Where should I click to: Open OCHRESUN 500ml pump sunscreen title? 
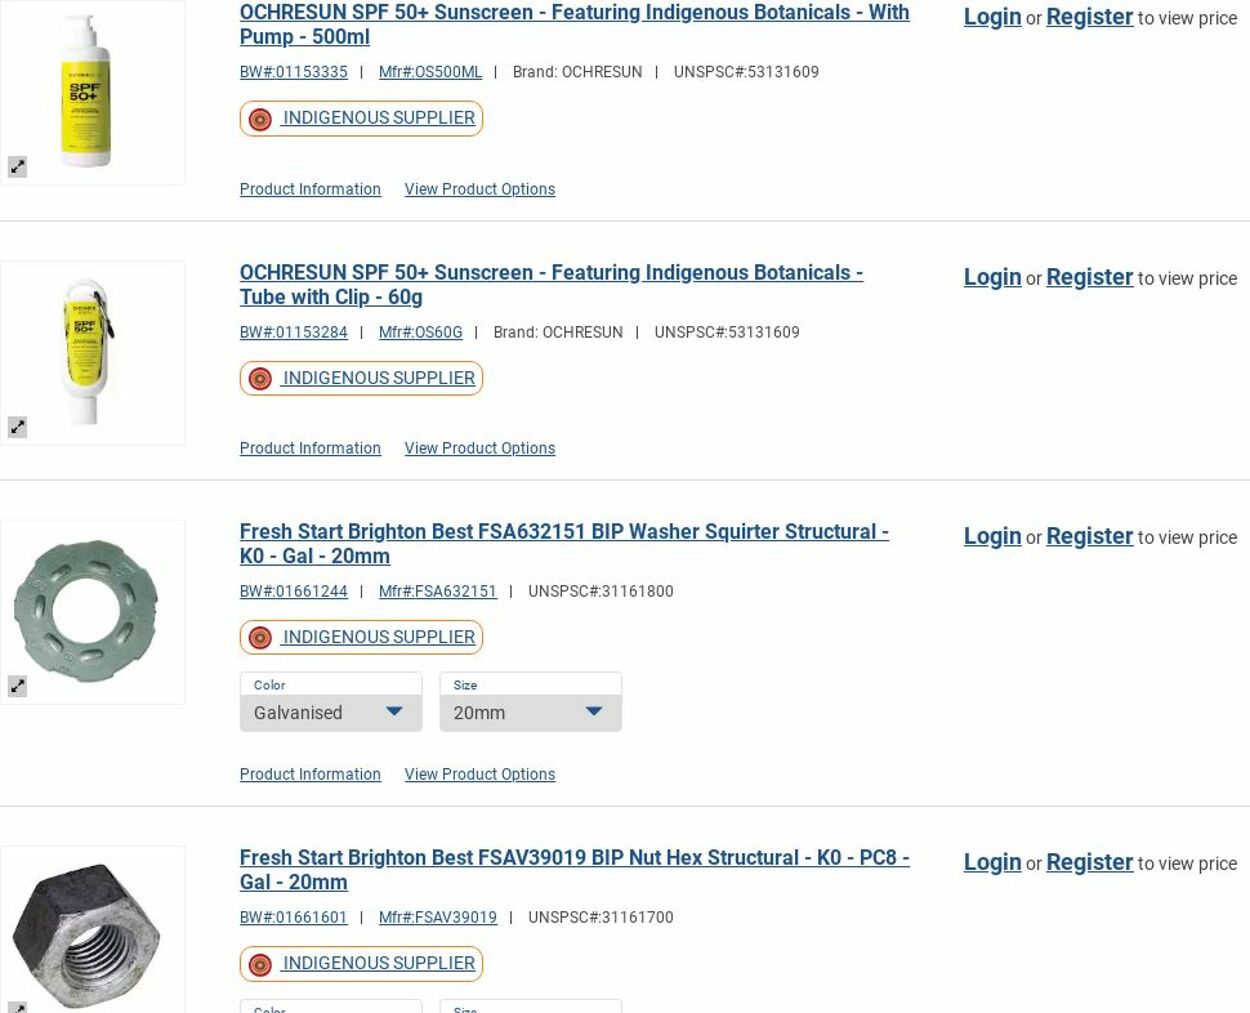(574, 24)
